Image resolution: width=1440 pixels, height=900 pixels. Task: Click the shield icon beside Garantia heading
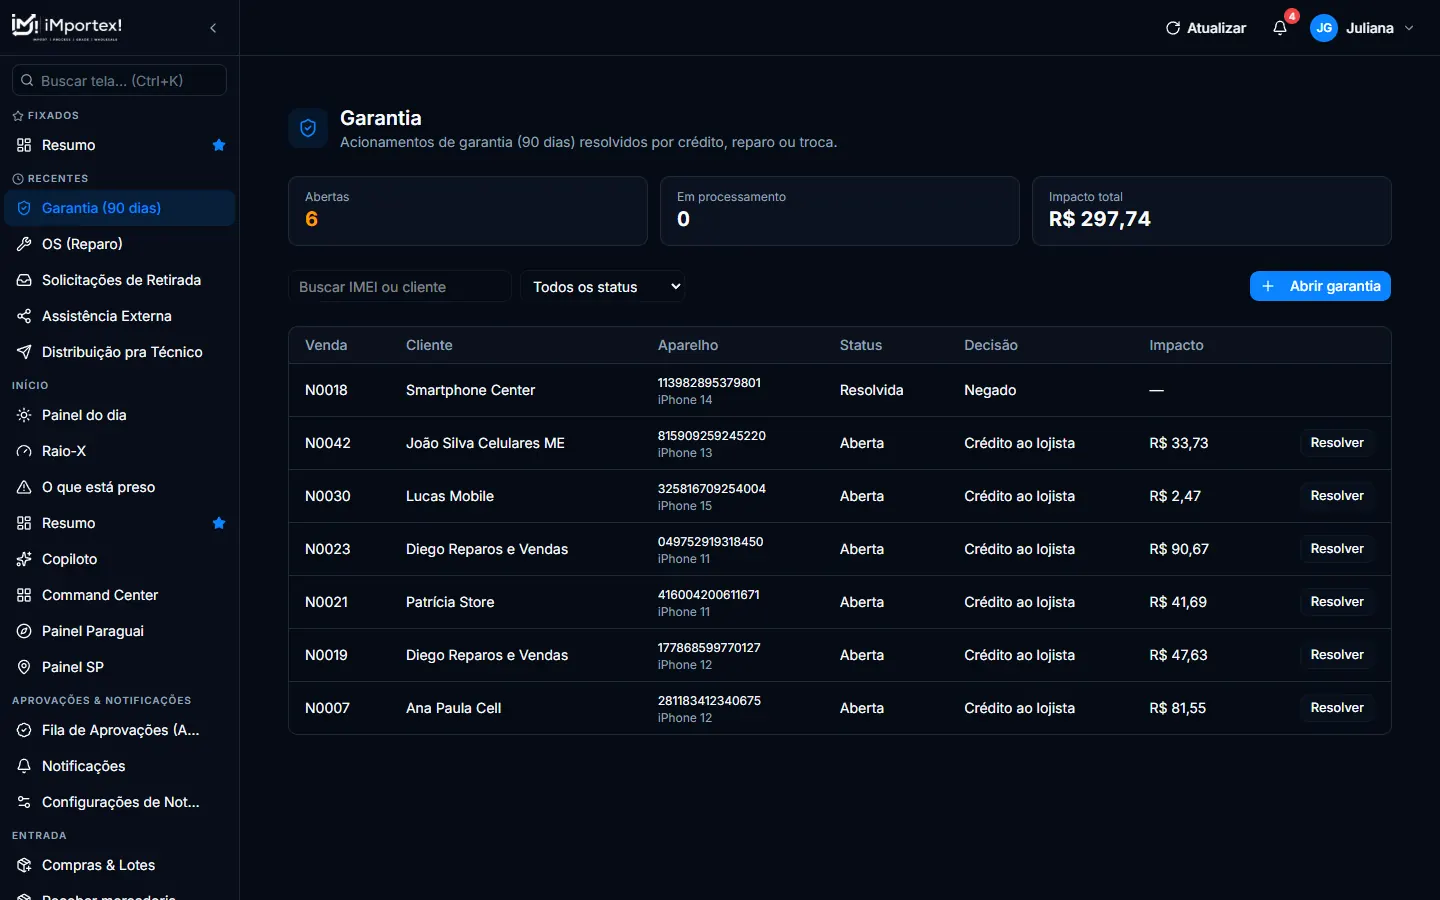point(308,128)
